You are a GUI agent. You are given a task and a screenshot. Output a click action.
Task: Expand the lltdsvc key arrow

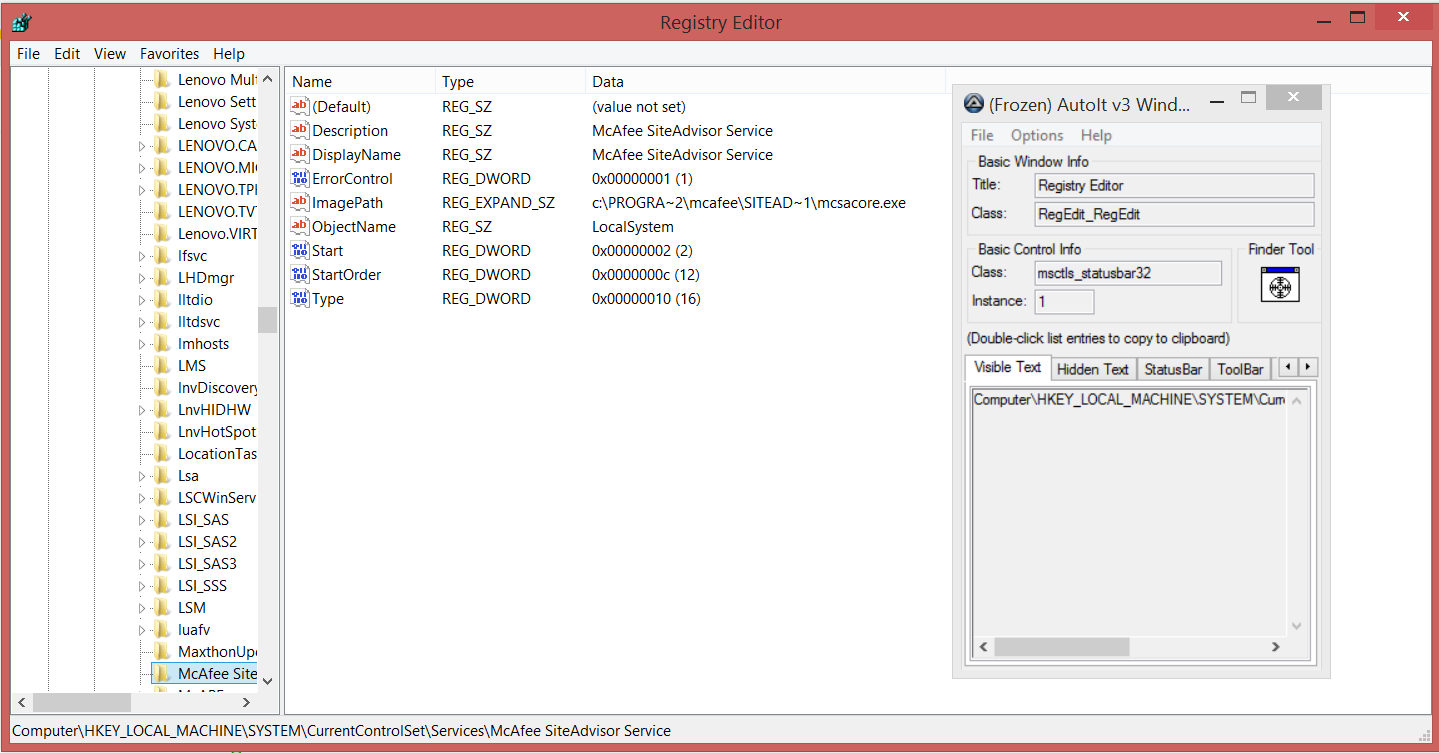pyautogui.click(x=141, y=322)
